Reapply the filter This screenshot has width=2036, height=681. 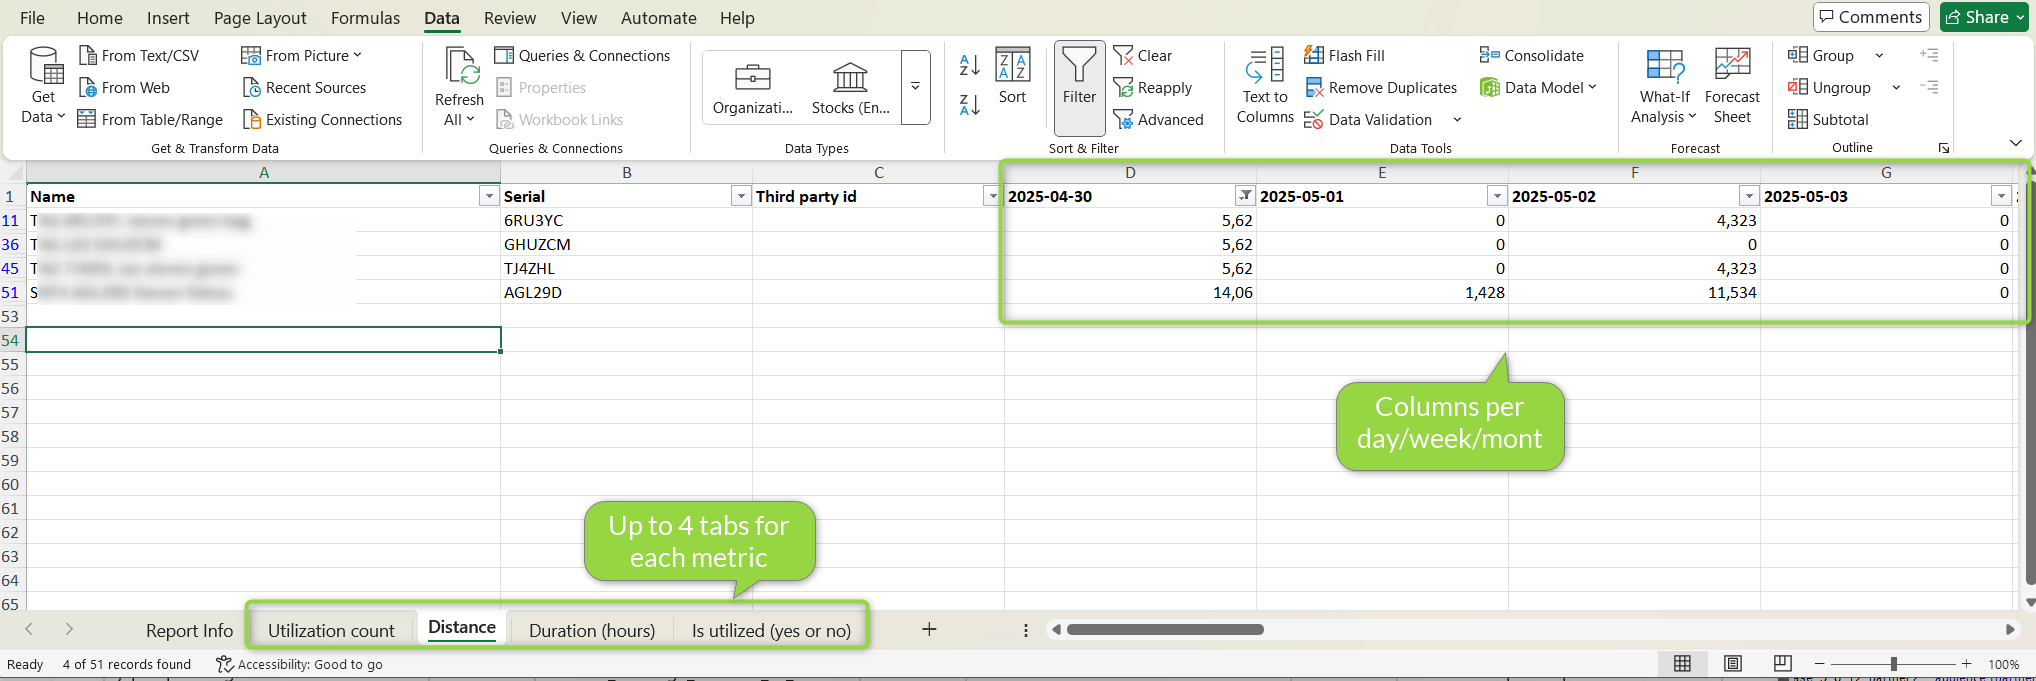click(x=1153, y=88)
